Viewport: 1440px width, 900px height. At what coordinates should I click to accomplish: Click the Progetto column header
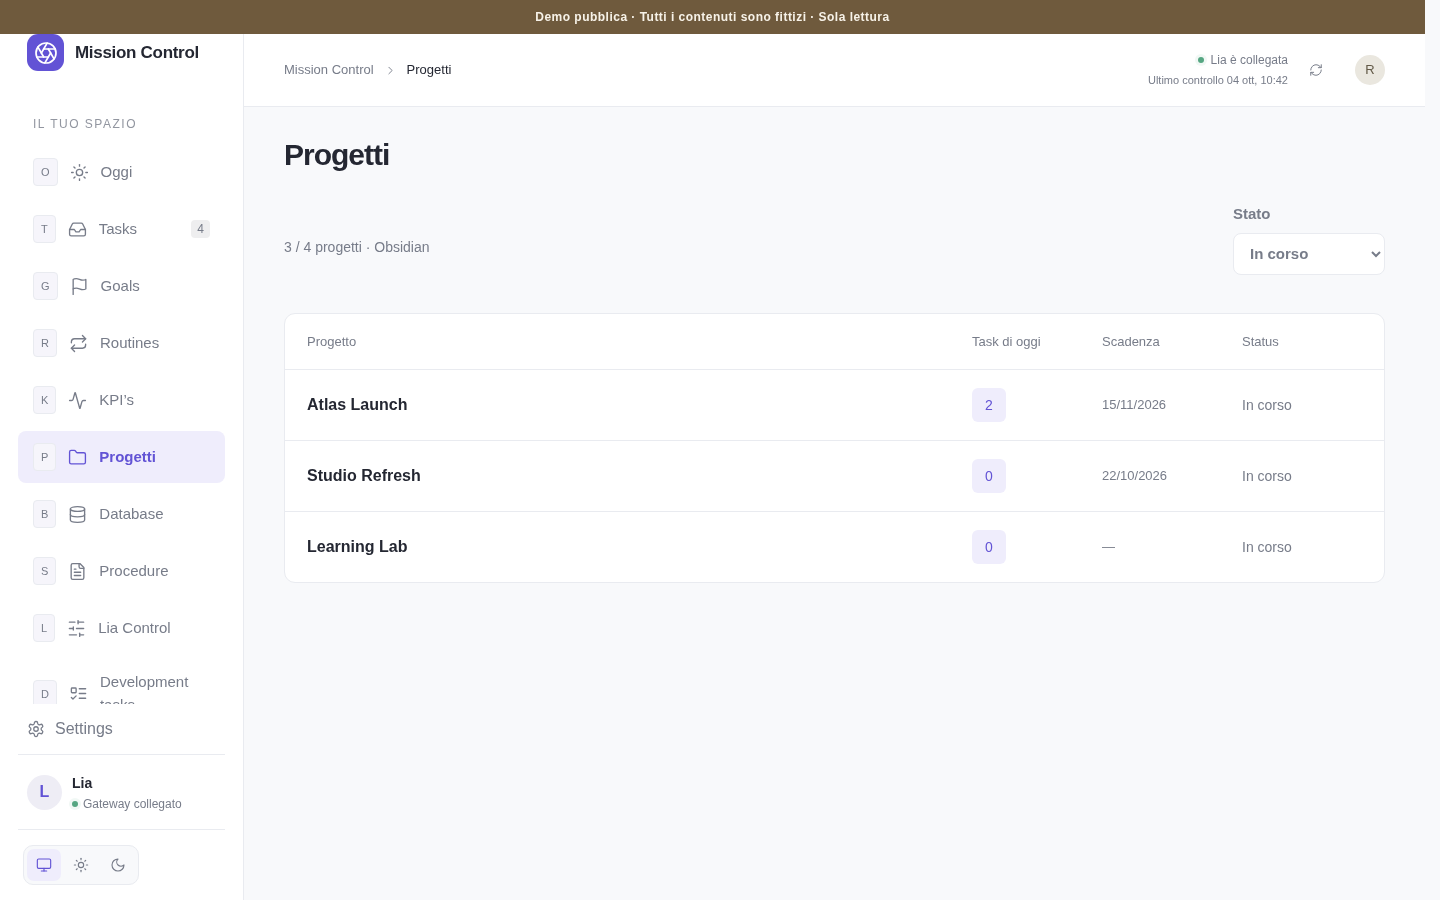coord(332,342)
